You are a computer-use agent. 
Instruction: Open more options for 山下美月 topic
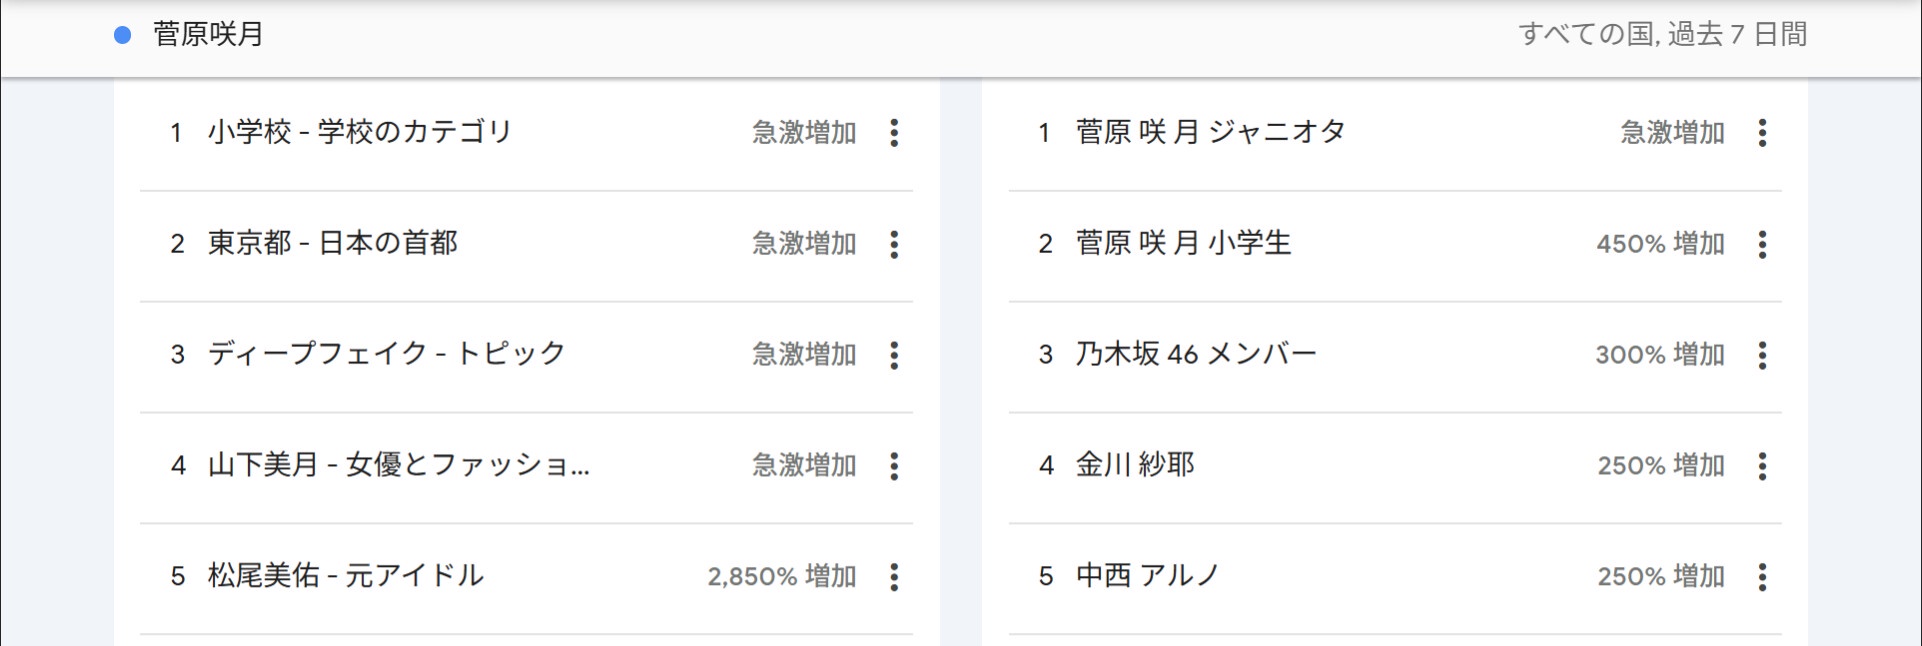tap(894, 466)
